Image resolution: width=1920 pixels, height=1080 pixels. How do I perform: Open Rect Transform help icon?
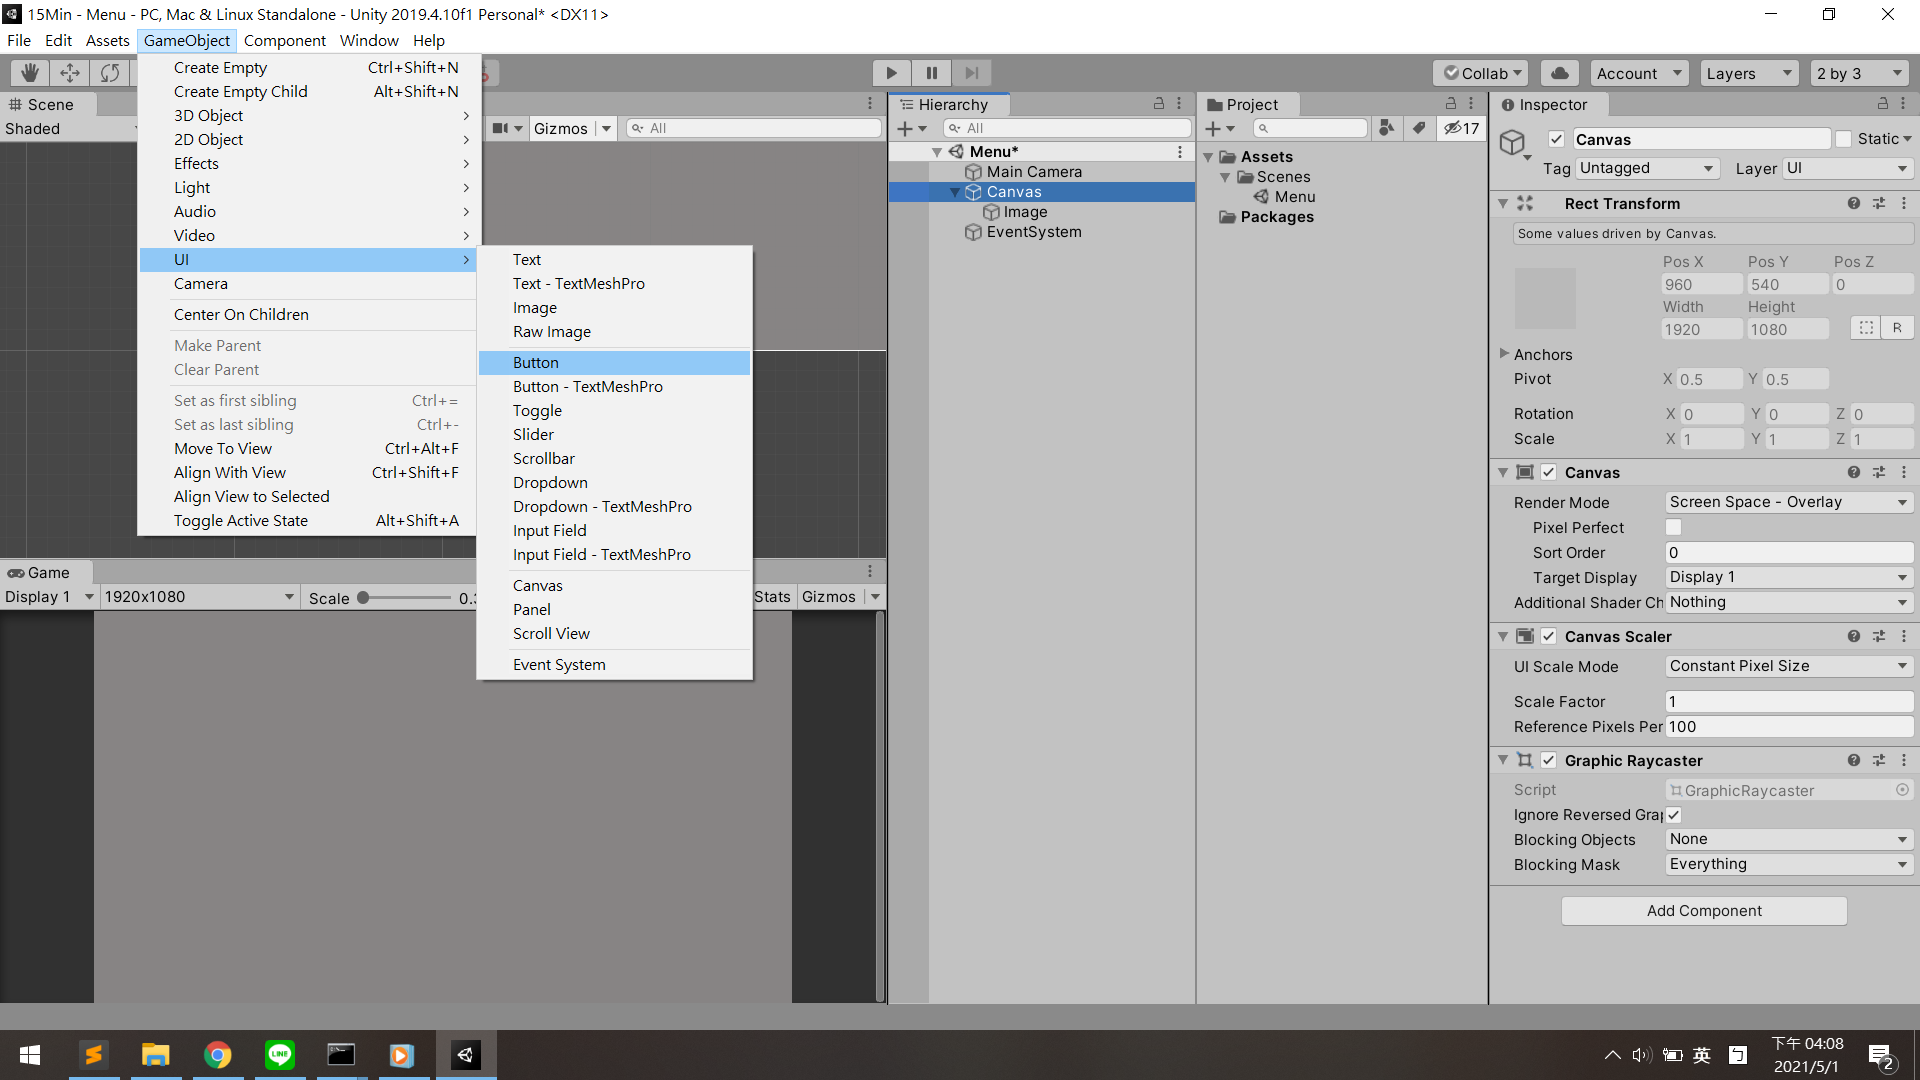pyautogui.click(x=1854, y=203)
